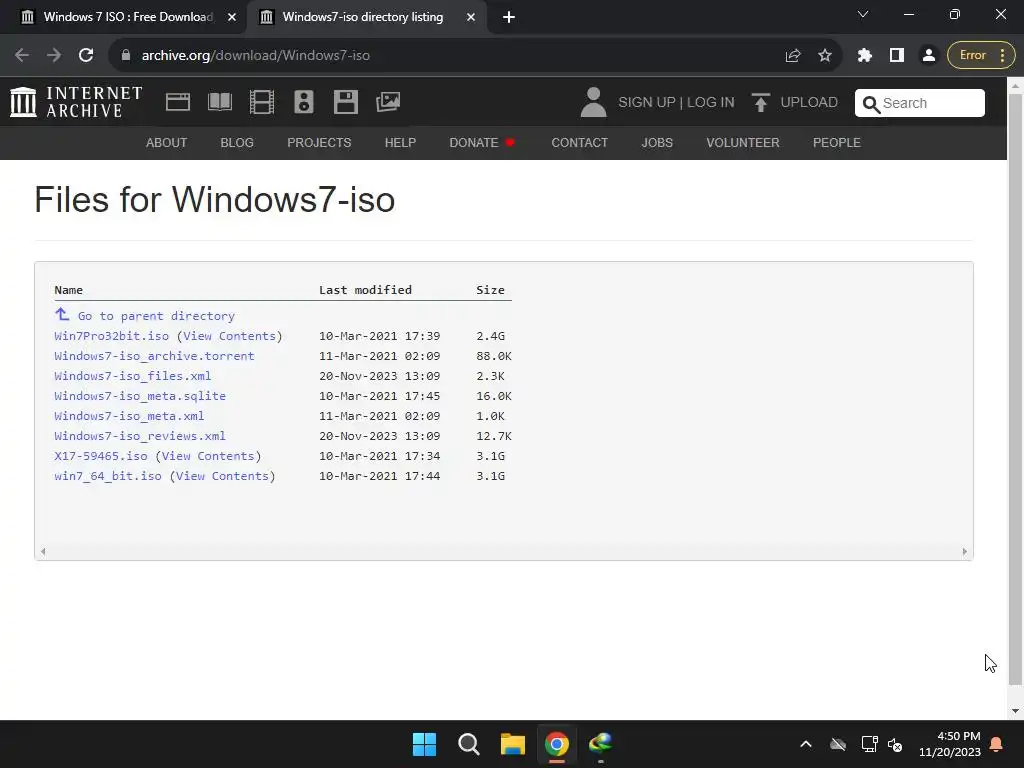The height and width of the screenshot is (768, 1024).
Task: Click the UPLOAD text link
Action: [809, 103]
